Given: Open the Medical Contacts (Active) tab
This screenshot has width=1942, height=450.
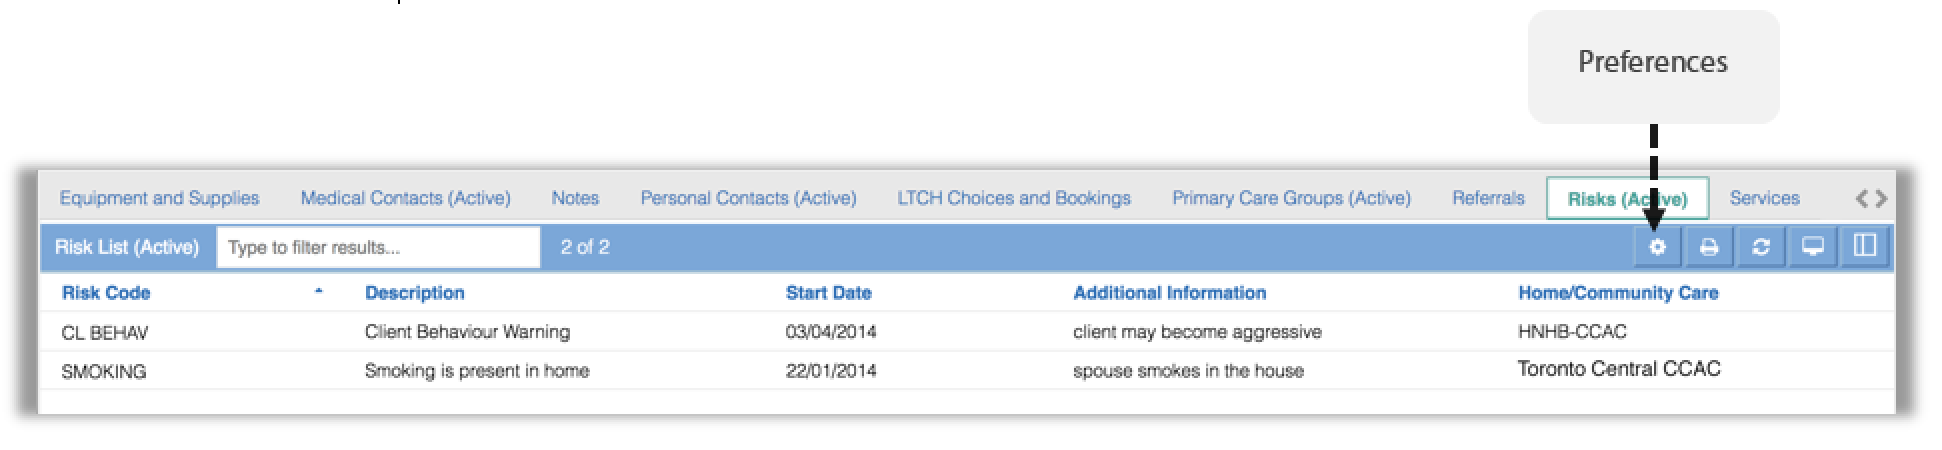Looking at the screenshot, I should [406, 198].
